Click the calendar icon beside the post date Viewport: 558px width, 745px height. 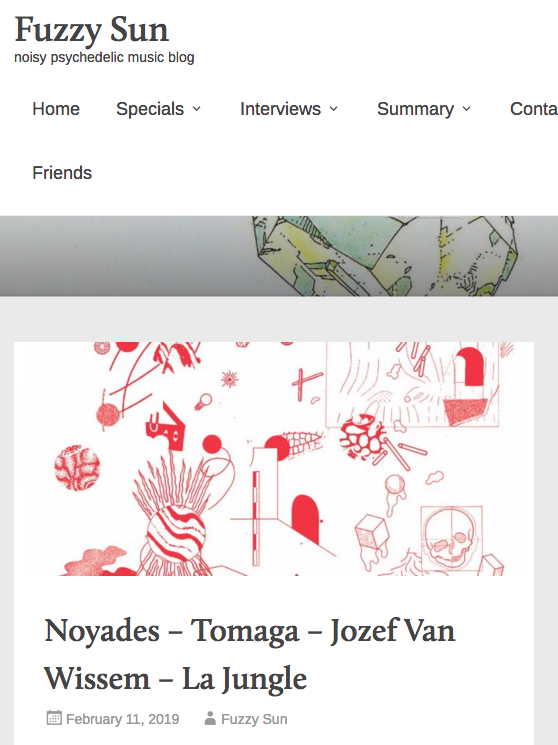pos(54,718)
